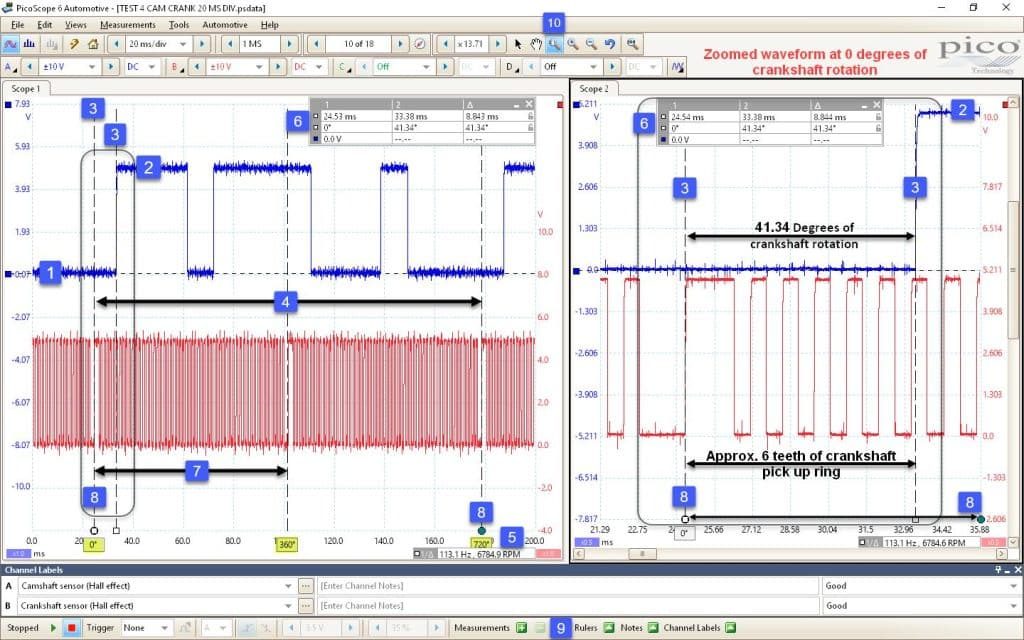Click Channel B notes input field
This screenshot has width=1024, height=640.
tap(567, 605)
